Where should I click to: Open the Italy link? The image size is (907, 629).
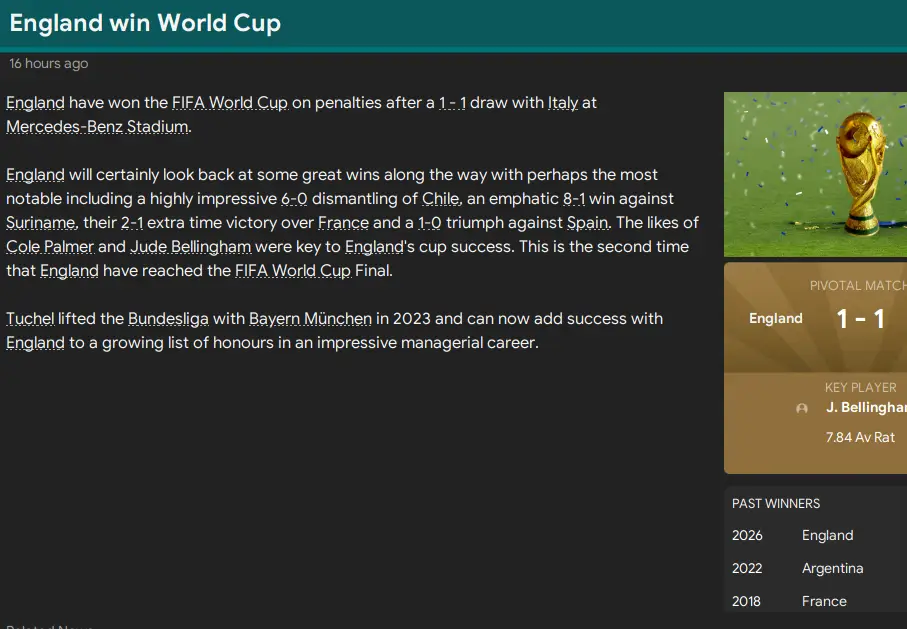click(x=562, y=102)
